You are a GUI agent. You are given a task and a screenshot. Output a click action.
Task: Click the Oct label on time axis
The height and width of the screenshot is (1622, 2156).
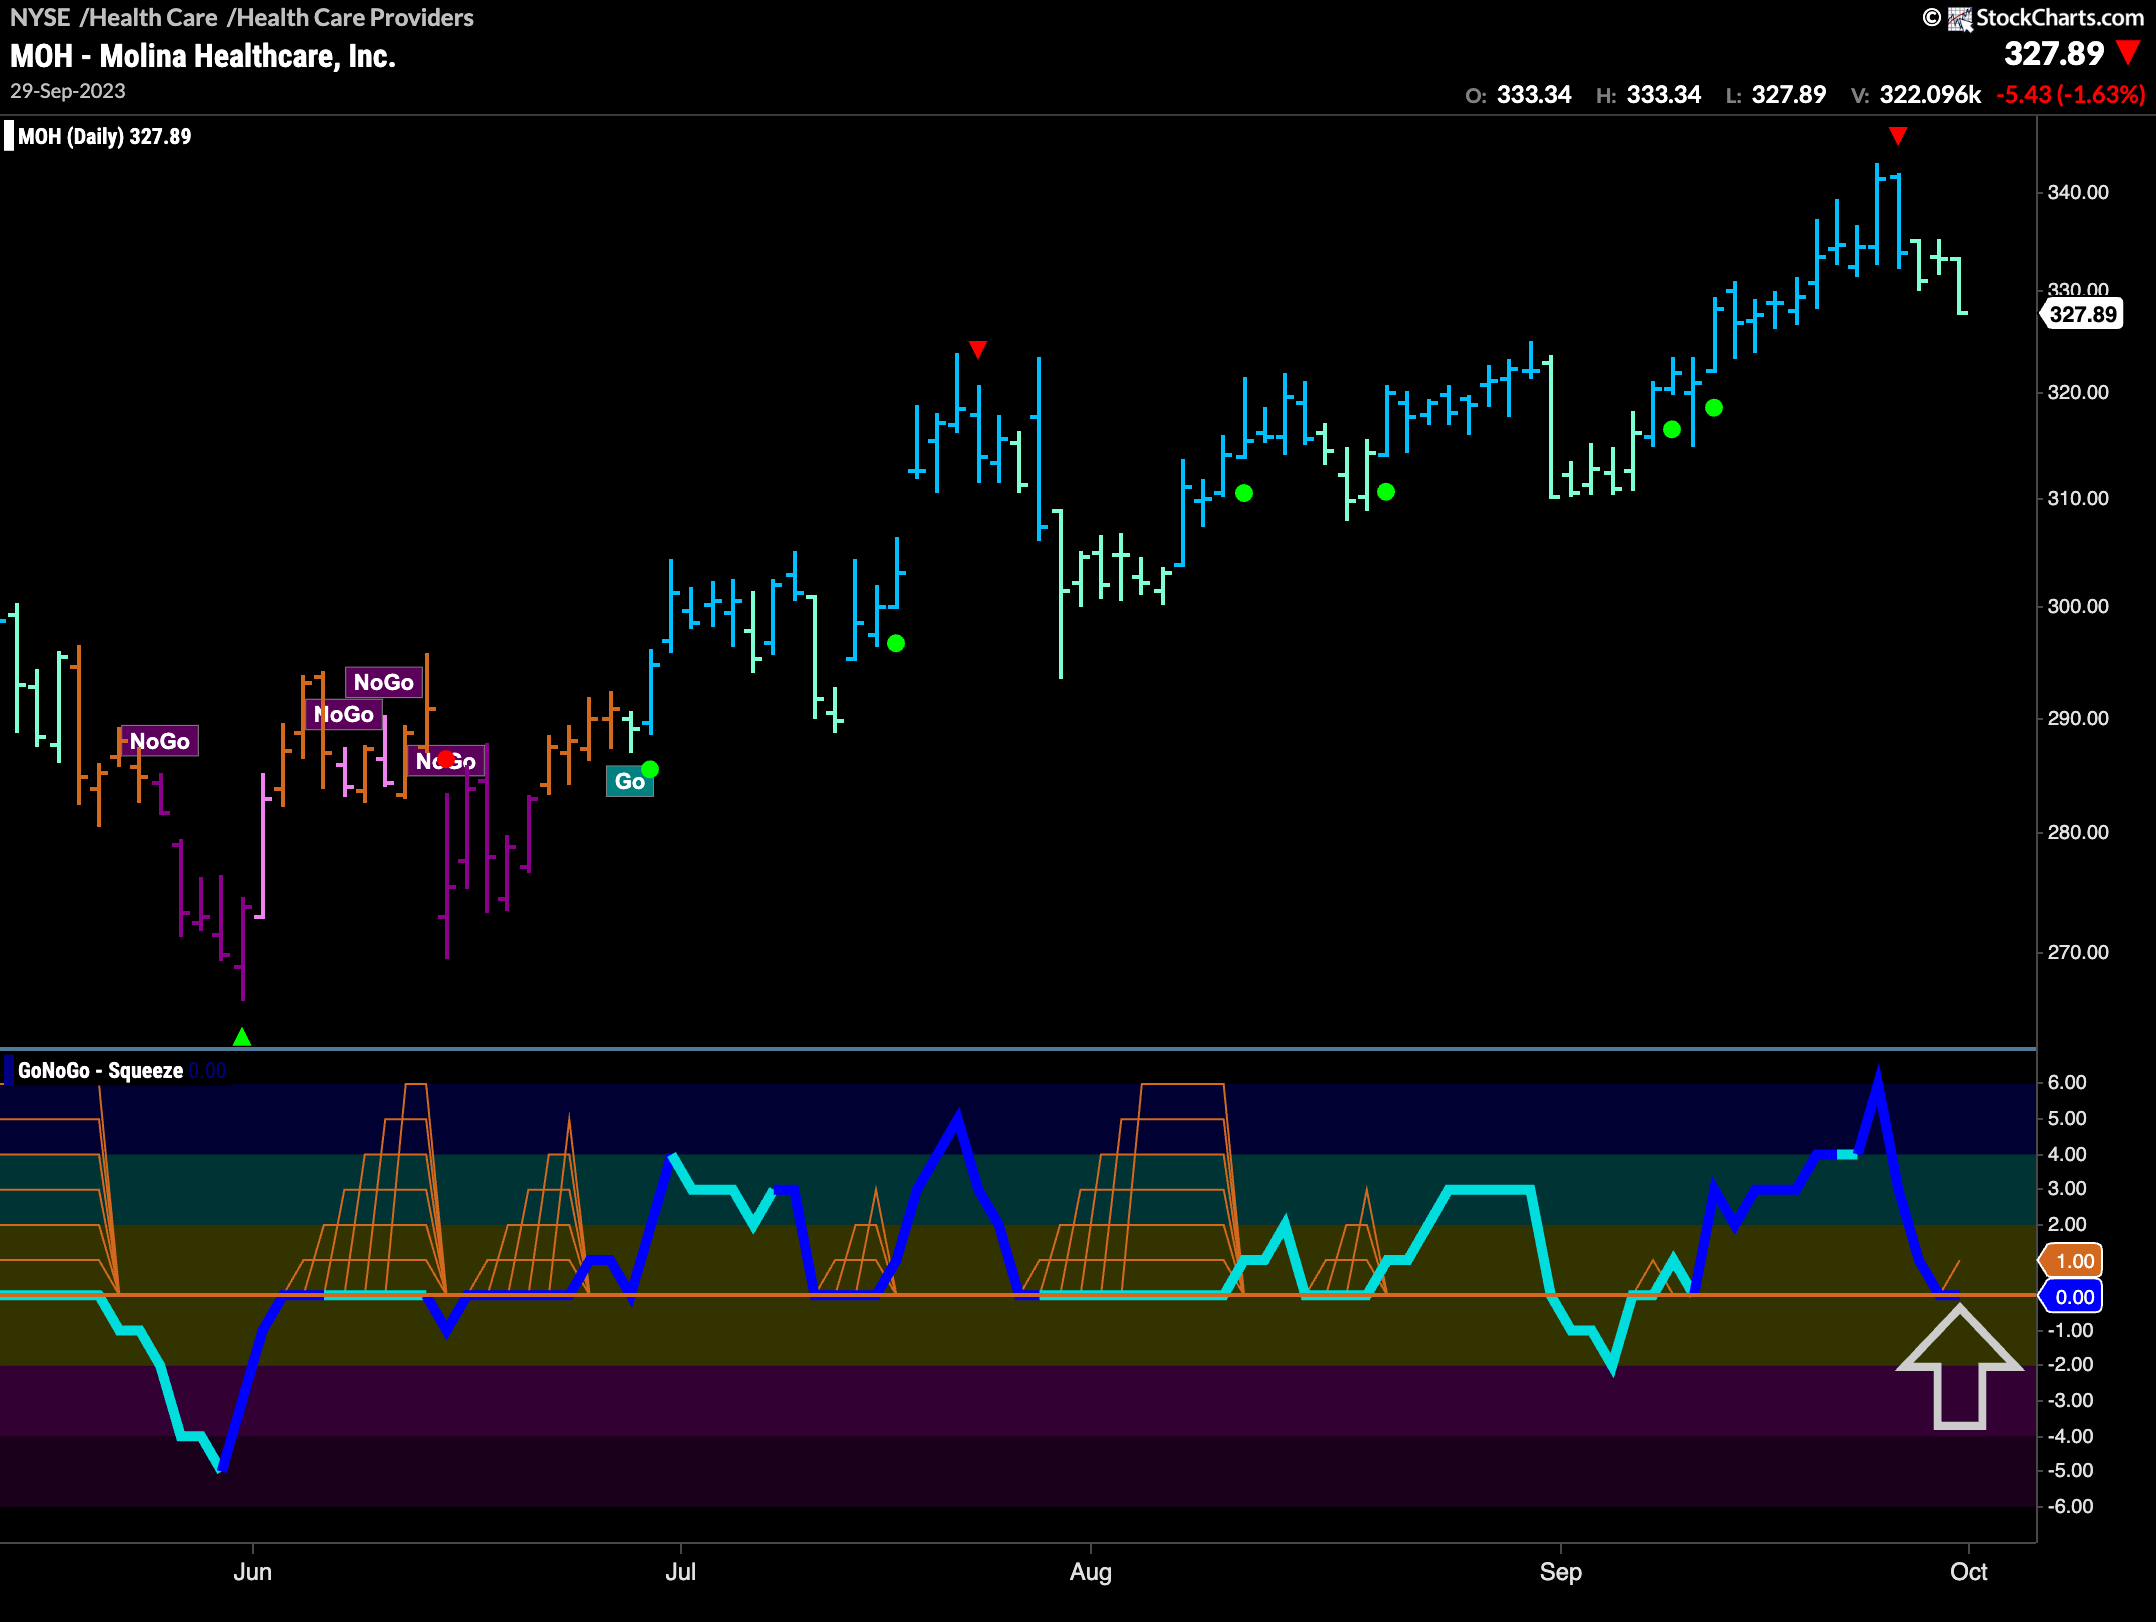pos(1968,1571)
